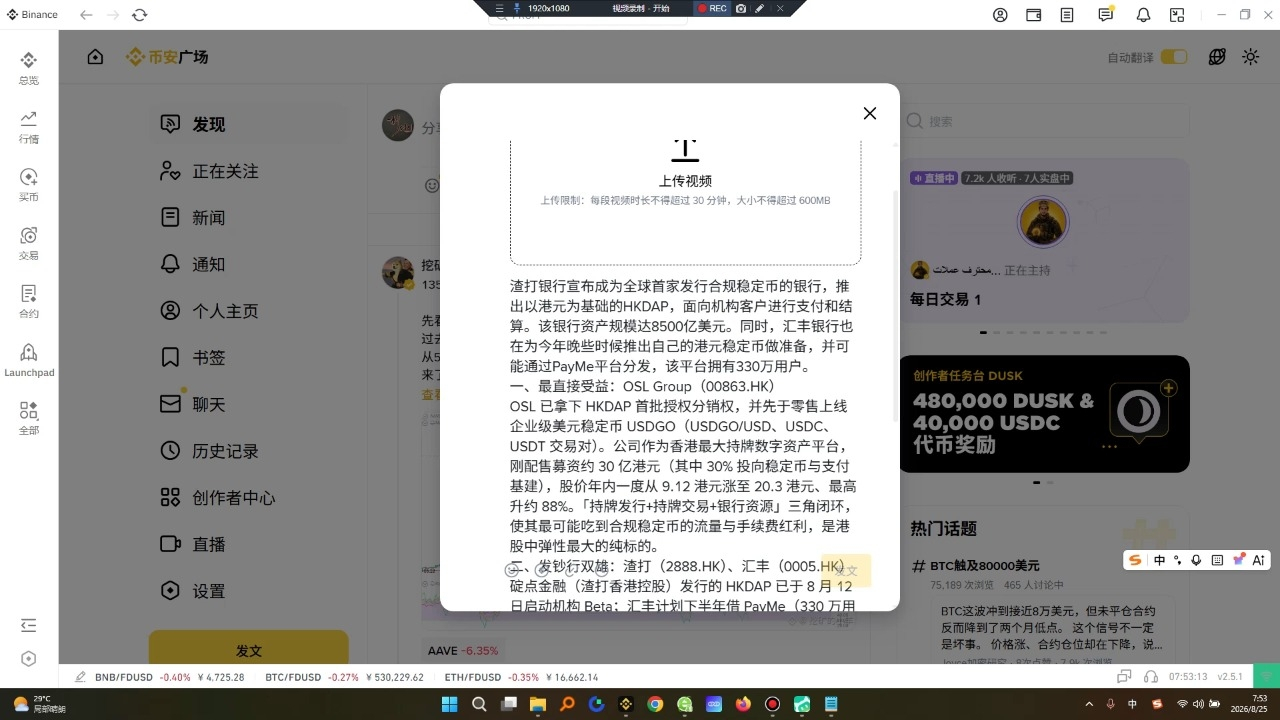1280x720 pixels.
Task: Go back with the navigation arrow
Action: [x=86, y=15]
